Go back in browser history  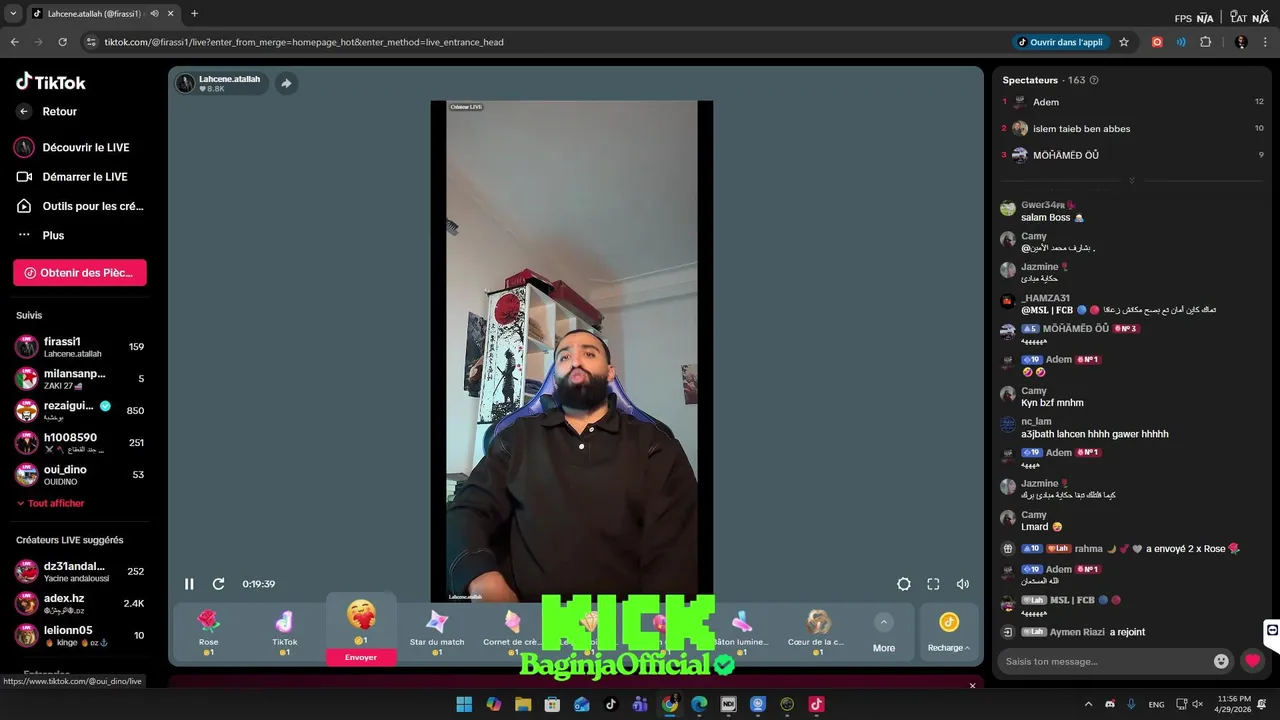tap(15, 42)
